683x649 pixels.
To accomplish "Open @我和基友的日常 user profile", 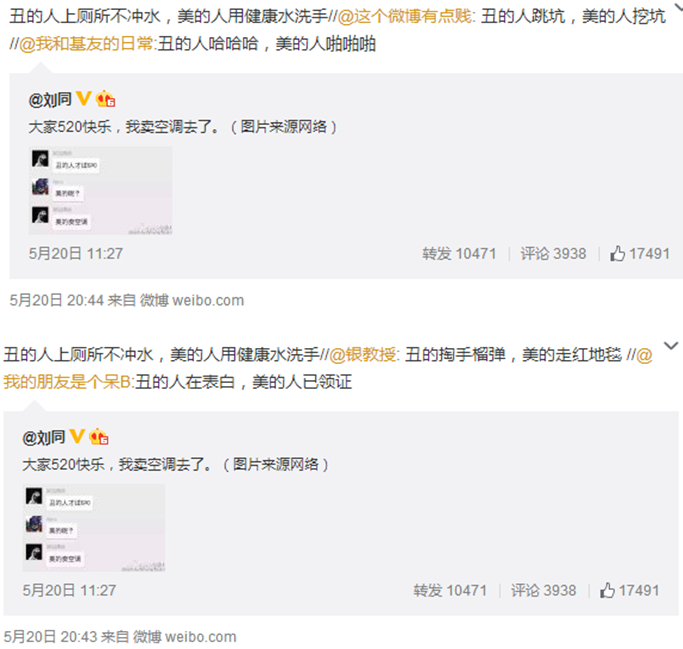I will pyautogui.click(x=86, y=44).
